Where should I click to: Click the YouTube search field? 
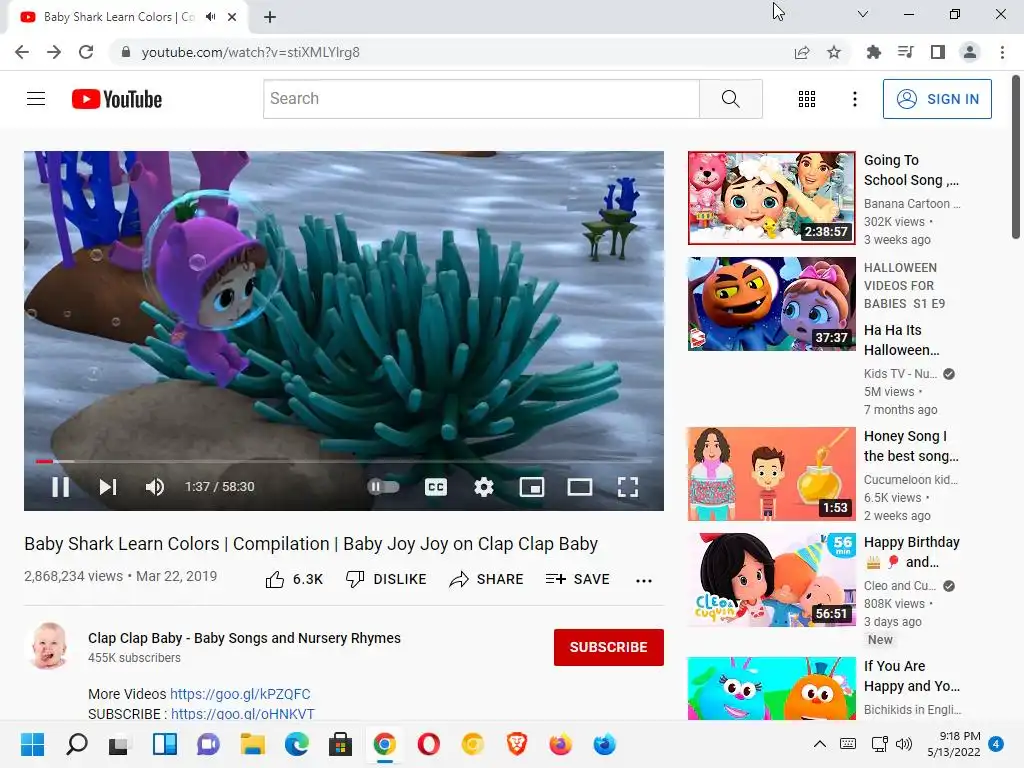point(481,99)
